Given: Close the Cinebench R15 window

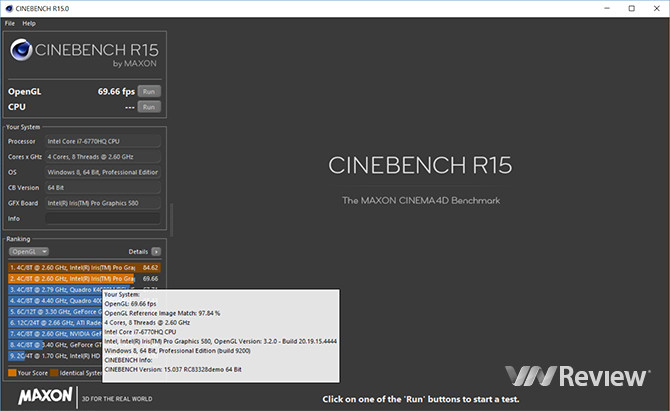Looking at the screenshot, I should [657, 8].
